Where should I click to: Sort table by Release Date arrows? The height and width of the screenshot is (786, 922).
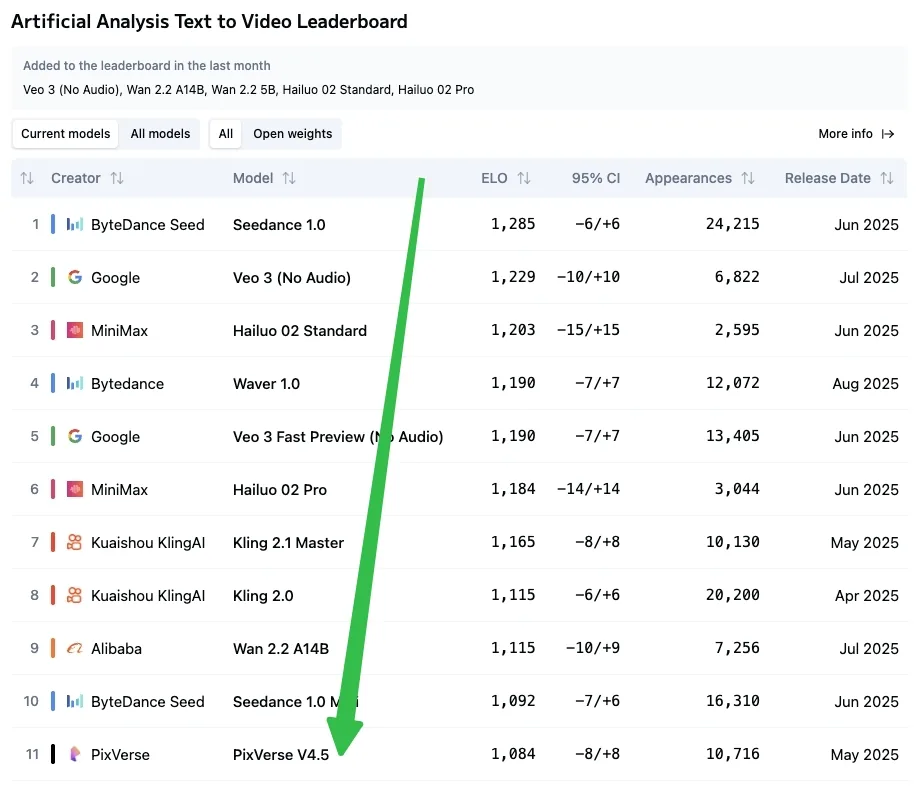887,178
